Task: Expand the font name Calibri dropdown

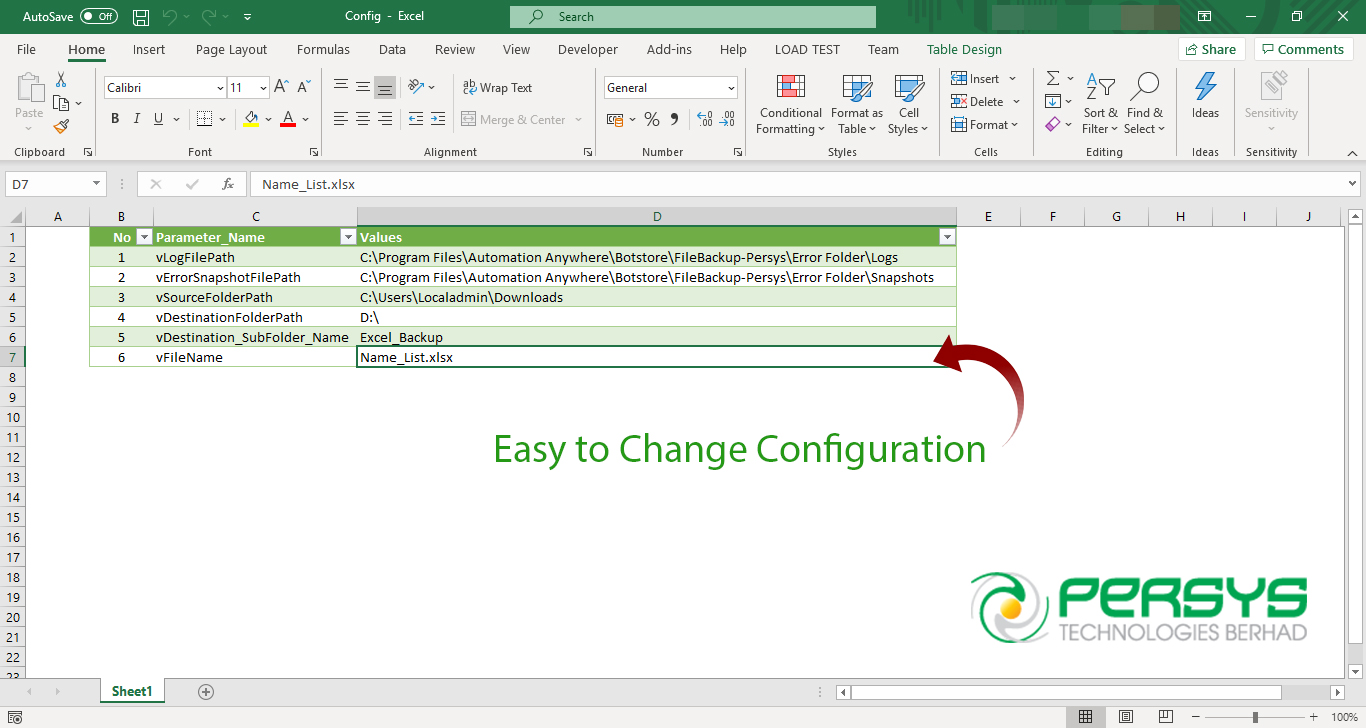Action: tap(220, 88)
